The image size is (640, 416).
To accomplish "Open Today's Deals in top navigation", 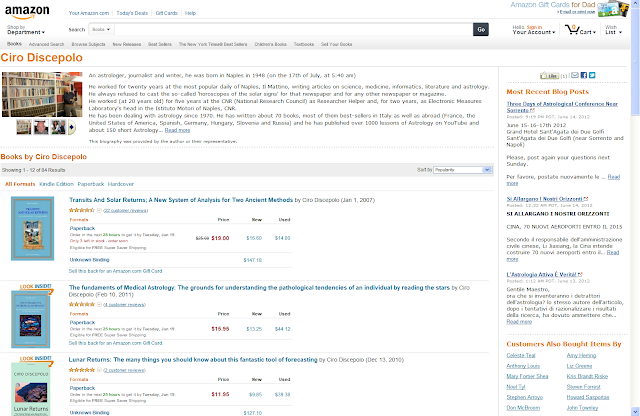I will tap(132, 13).
